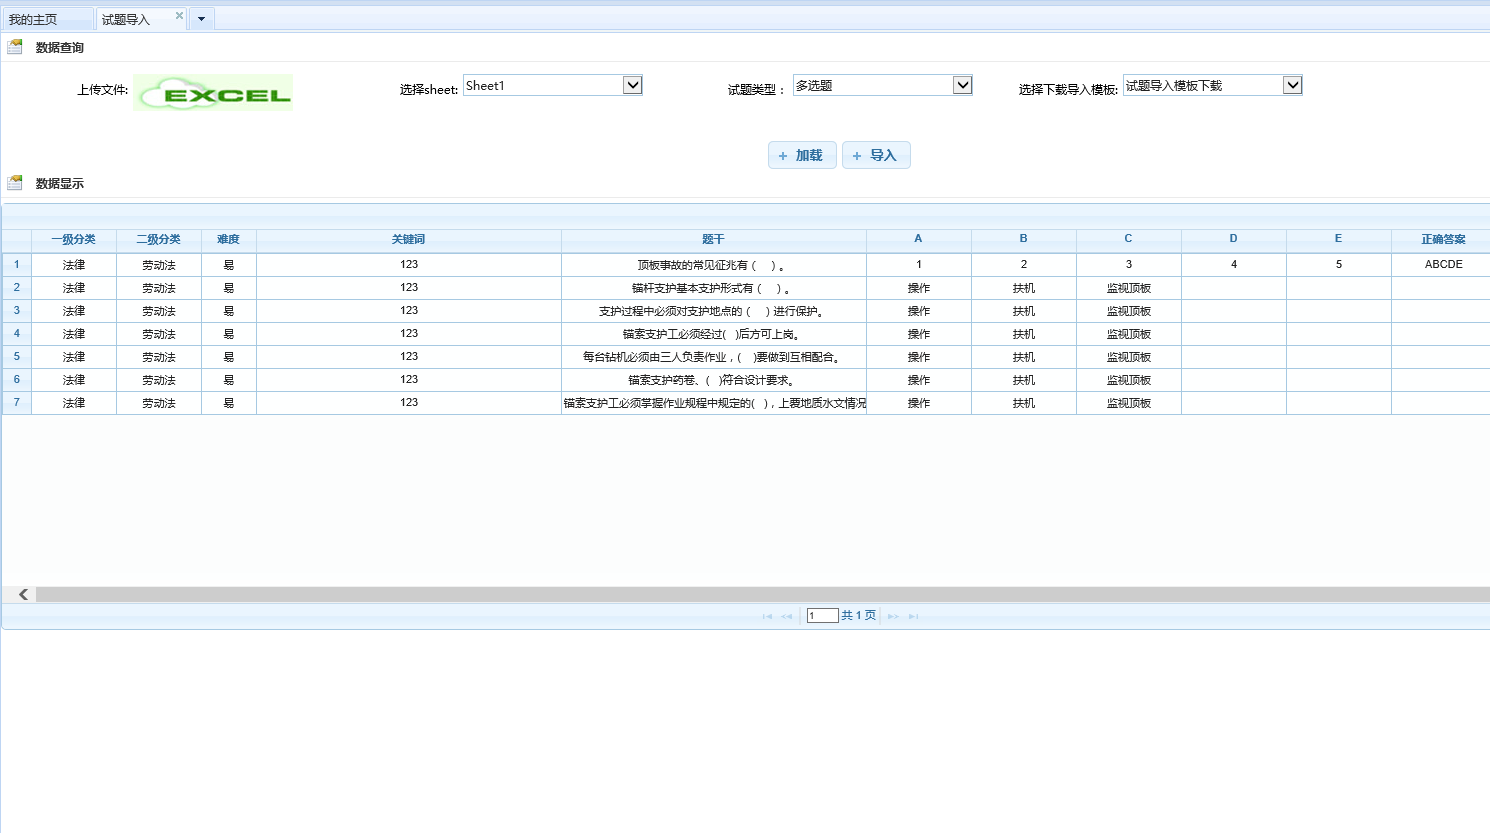The height and width of the screenshot is (833, 1490).
Task: Expand the 选择sheet dropdown
Action: point(632,85)
